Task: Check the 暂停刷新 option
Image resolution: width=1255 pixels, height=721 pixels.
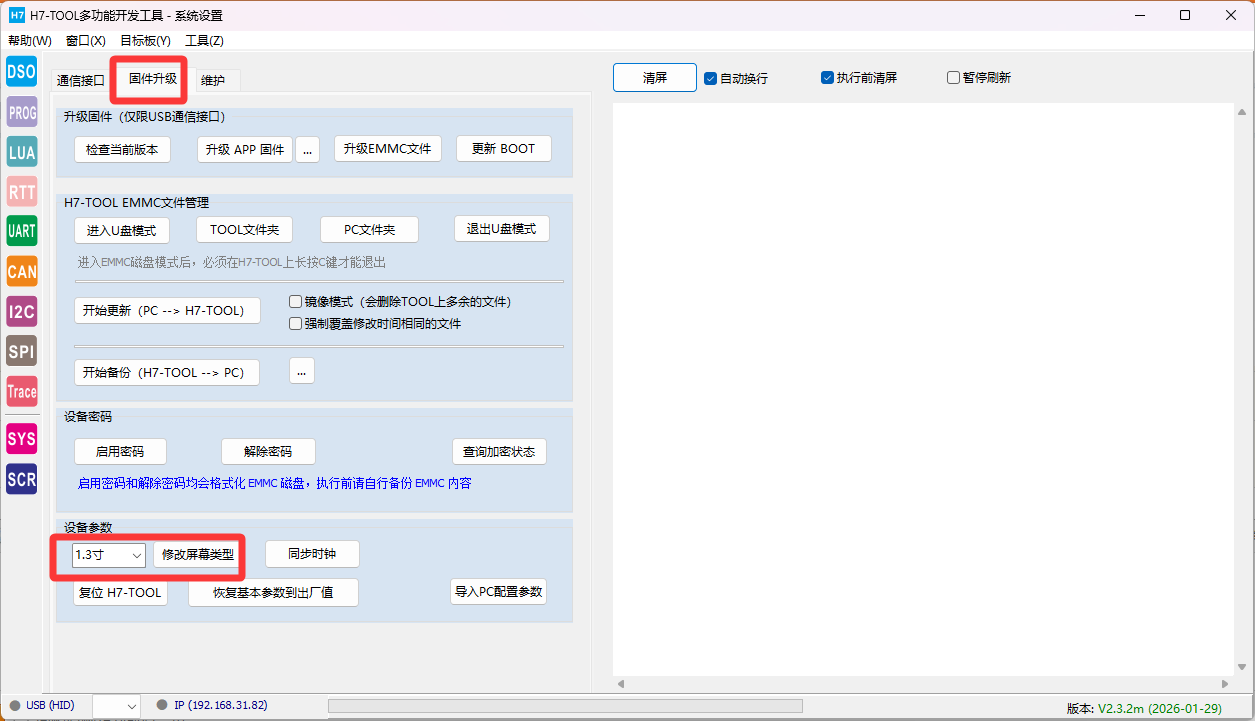Action: tap(953, 78)
